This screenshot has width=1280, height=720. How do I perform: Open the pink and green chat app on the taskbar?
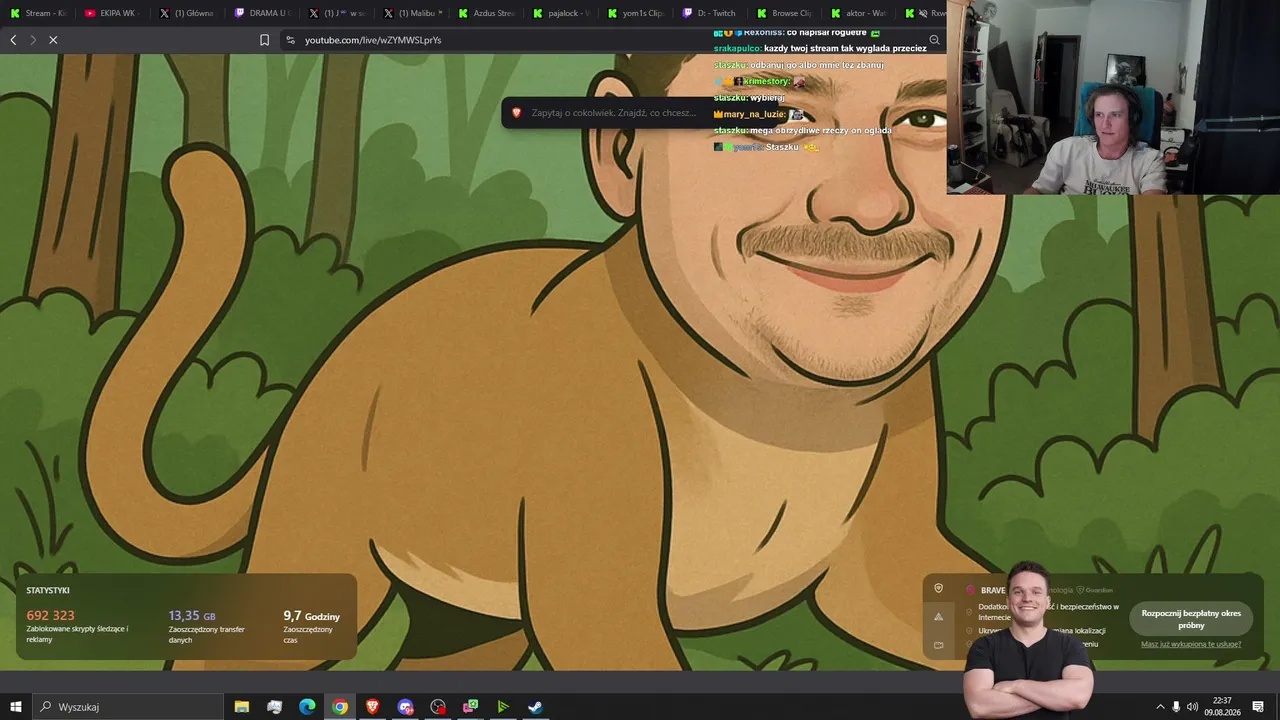pyautogui.click(x=470, y=707)
